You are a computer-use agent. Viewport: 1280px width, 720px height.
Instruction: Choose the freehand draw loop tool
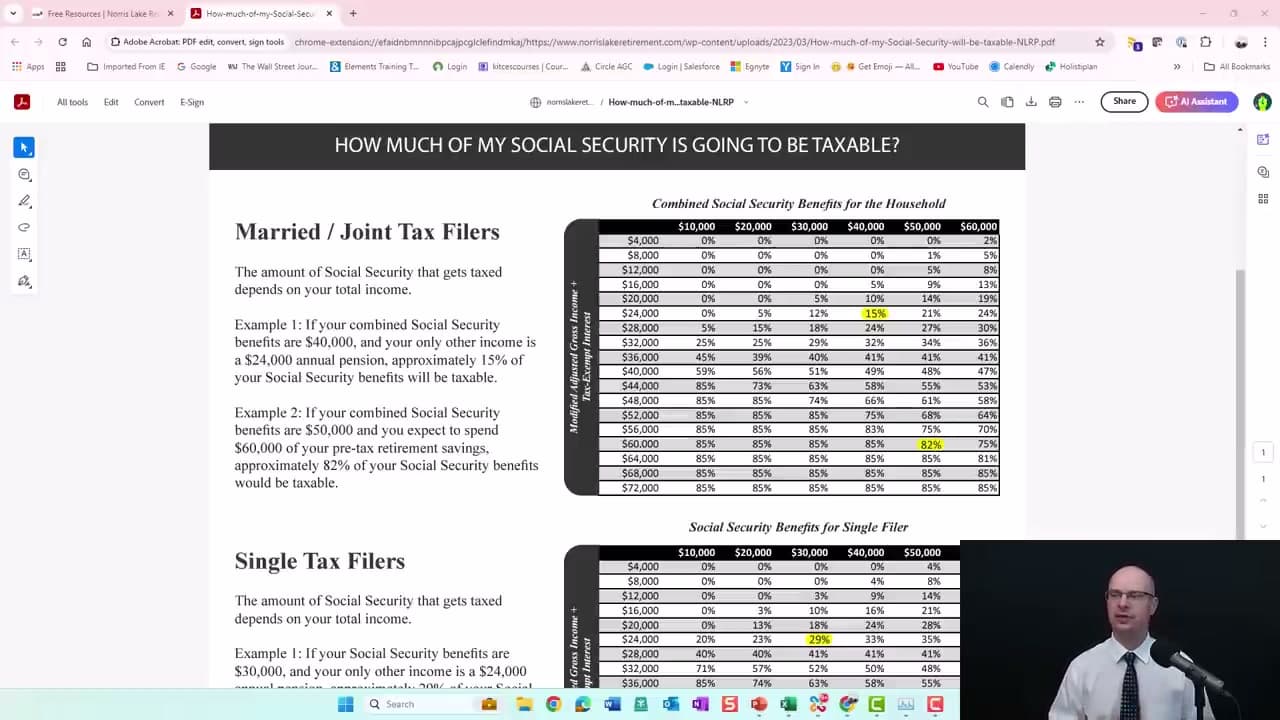pos(24,227)
